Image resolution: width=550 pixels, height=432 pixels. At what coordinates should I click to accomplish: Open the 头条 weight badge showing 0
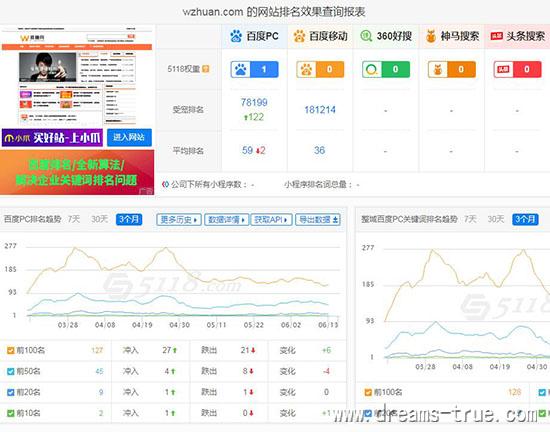pos(517,69)
